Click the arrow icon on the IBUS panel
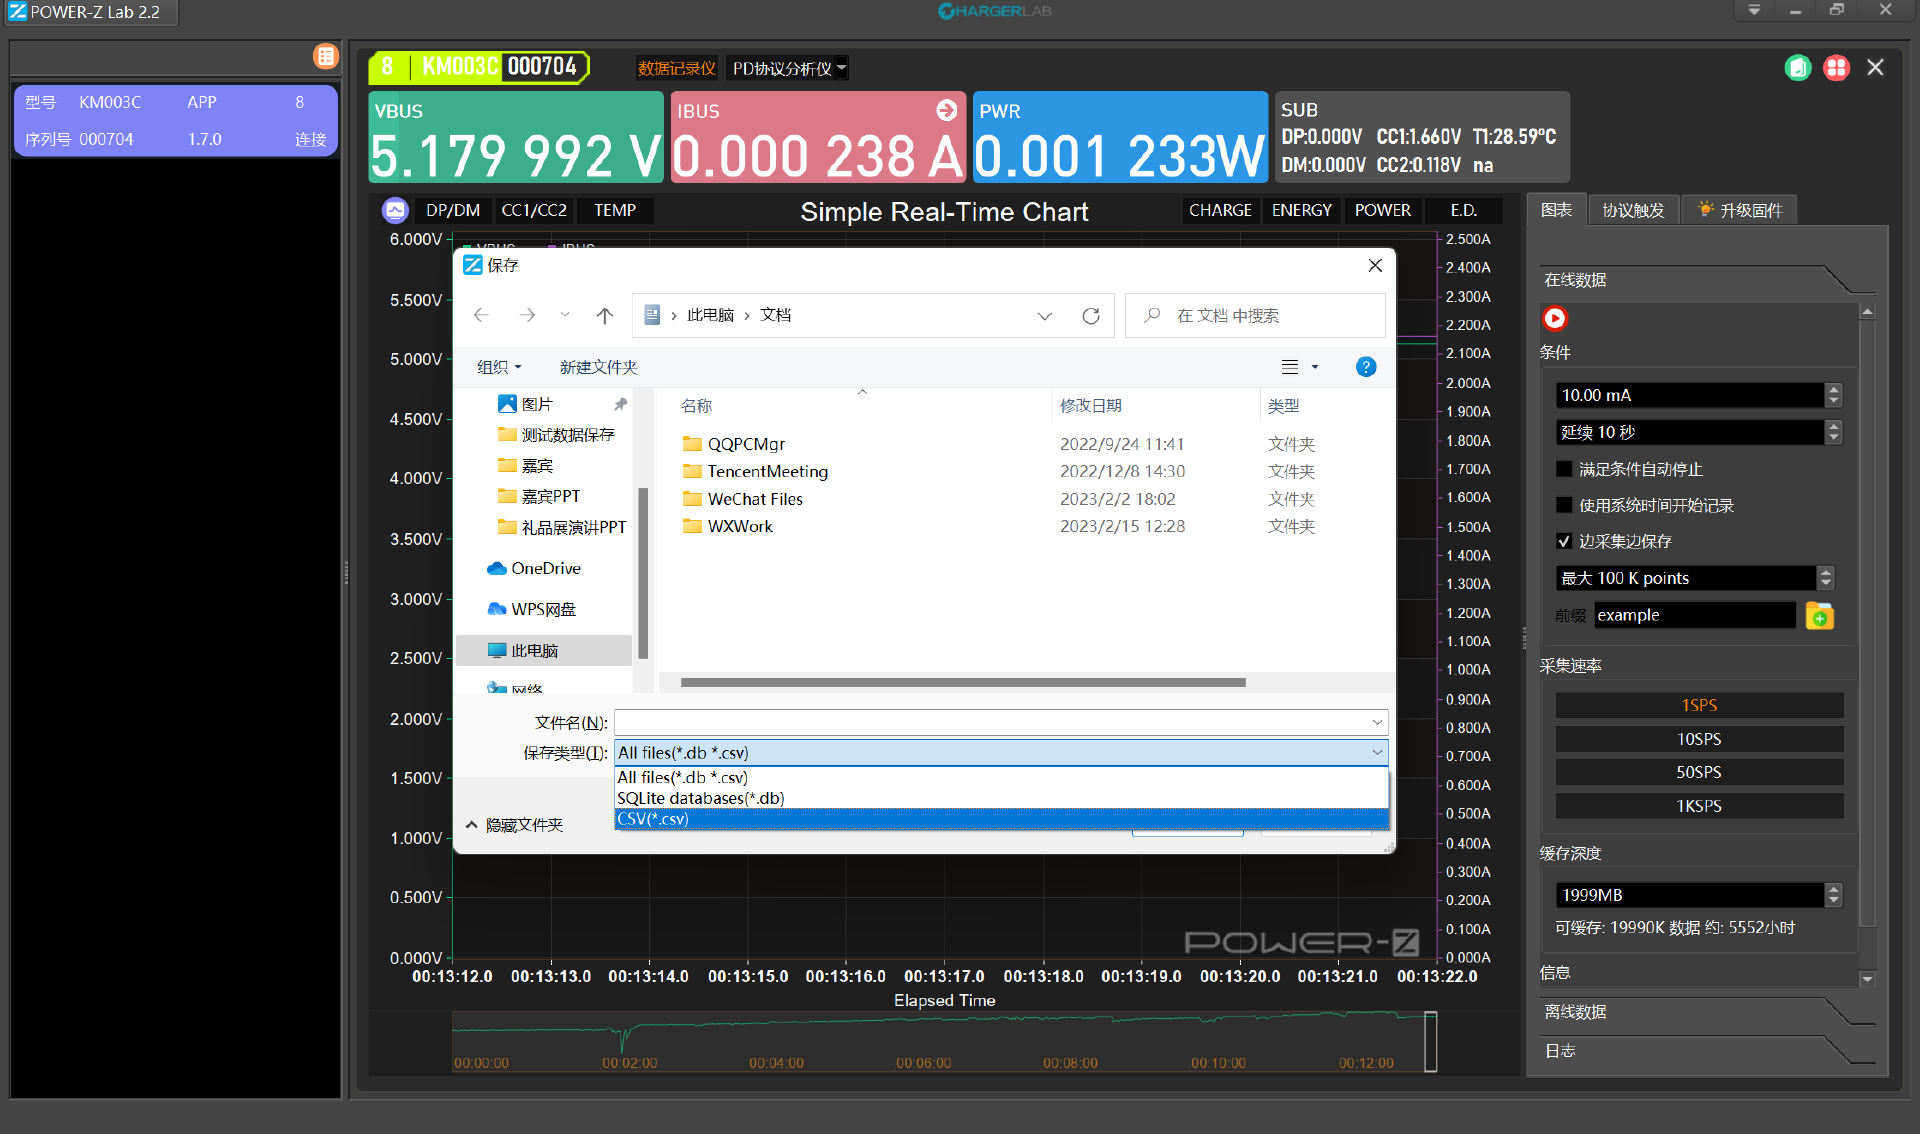1920x1134 pixels. tap(946, 110)
